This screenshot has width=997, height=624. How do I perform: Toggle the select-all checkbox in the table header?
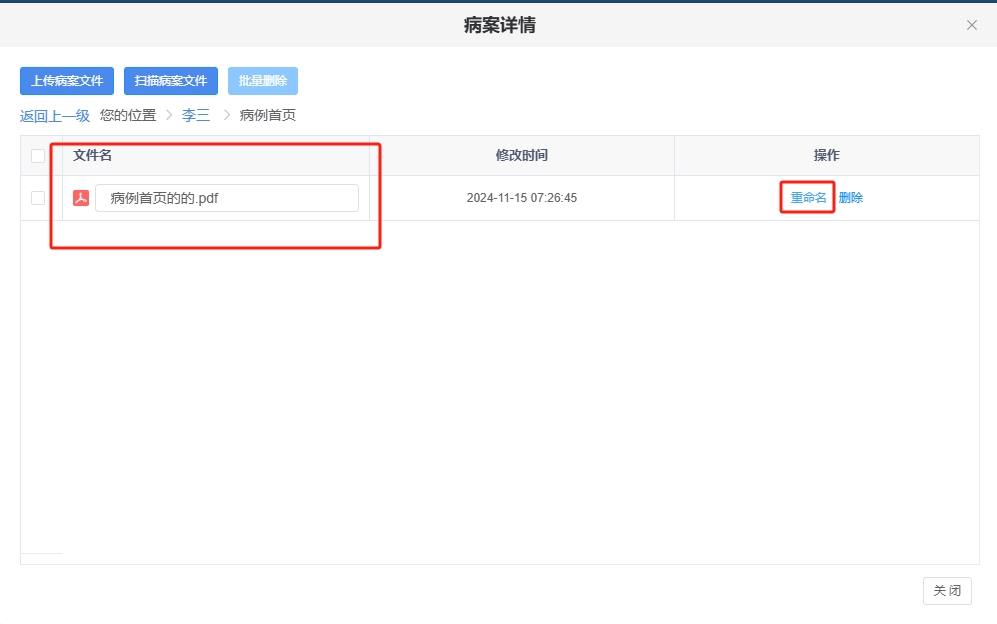[x=38, y=155]
